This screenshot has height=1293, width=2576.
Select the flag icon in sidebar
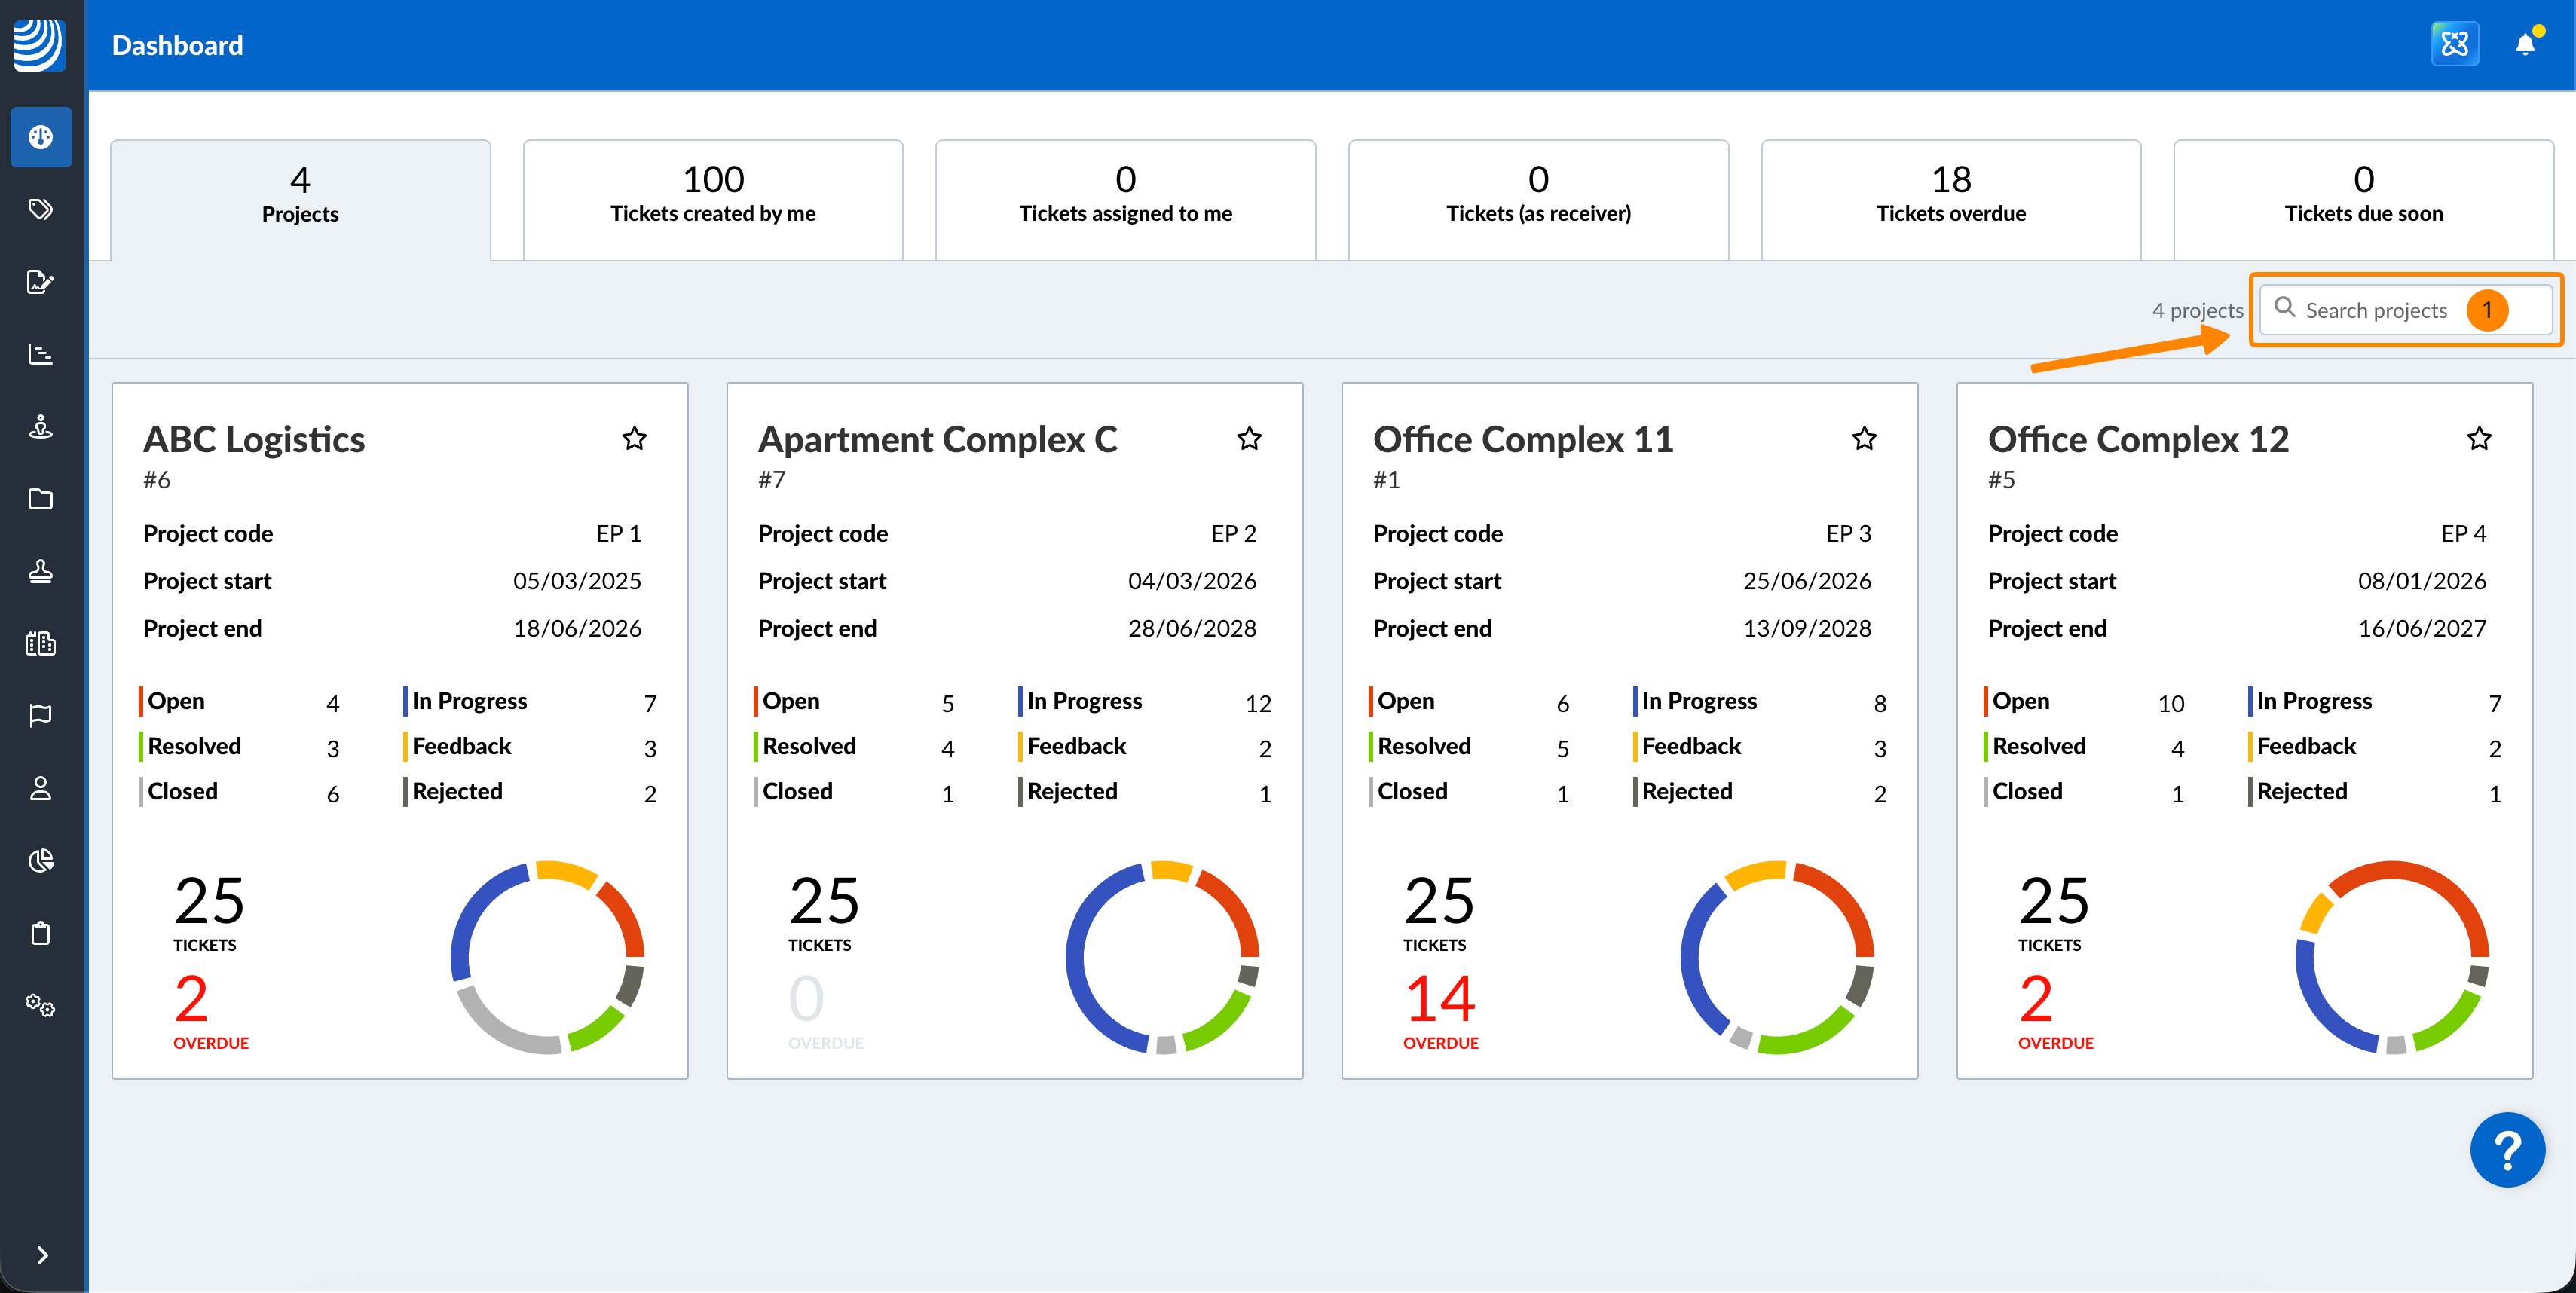coord(40,716)
